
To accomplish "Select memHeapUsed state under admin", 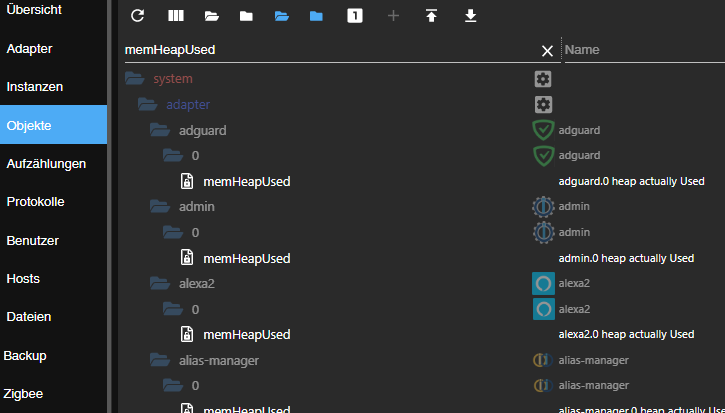I will tap(246, 258).
